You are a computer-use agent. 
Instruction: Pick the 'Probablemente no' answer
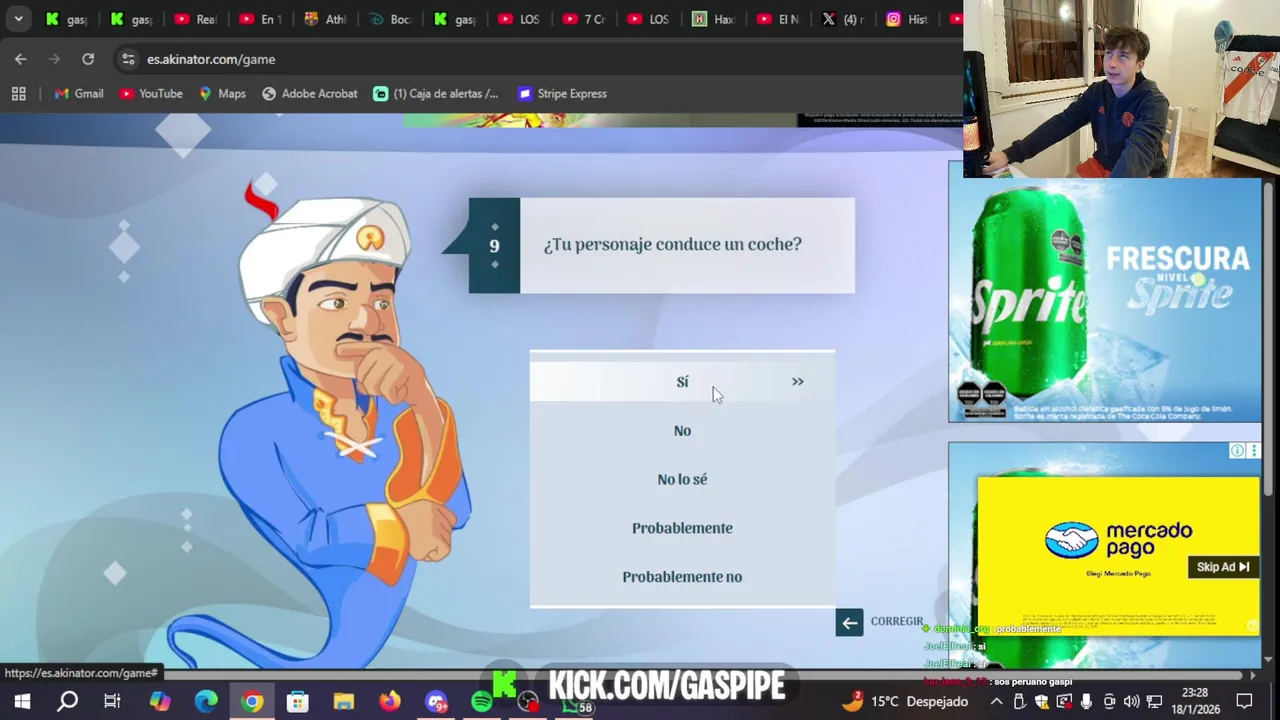[682, 577]
